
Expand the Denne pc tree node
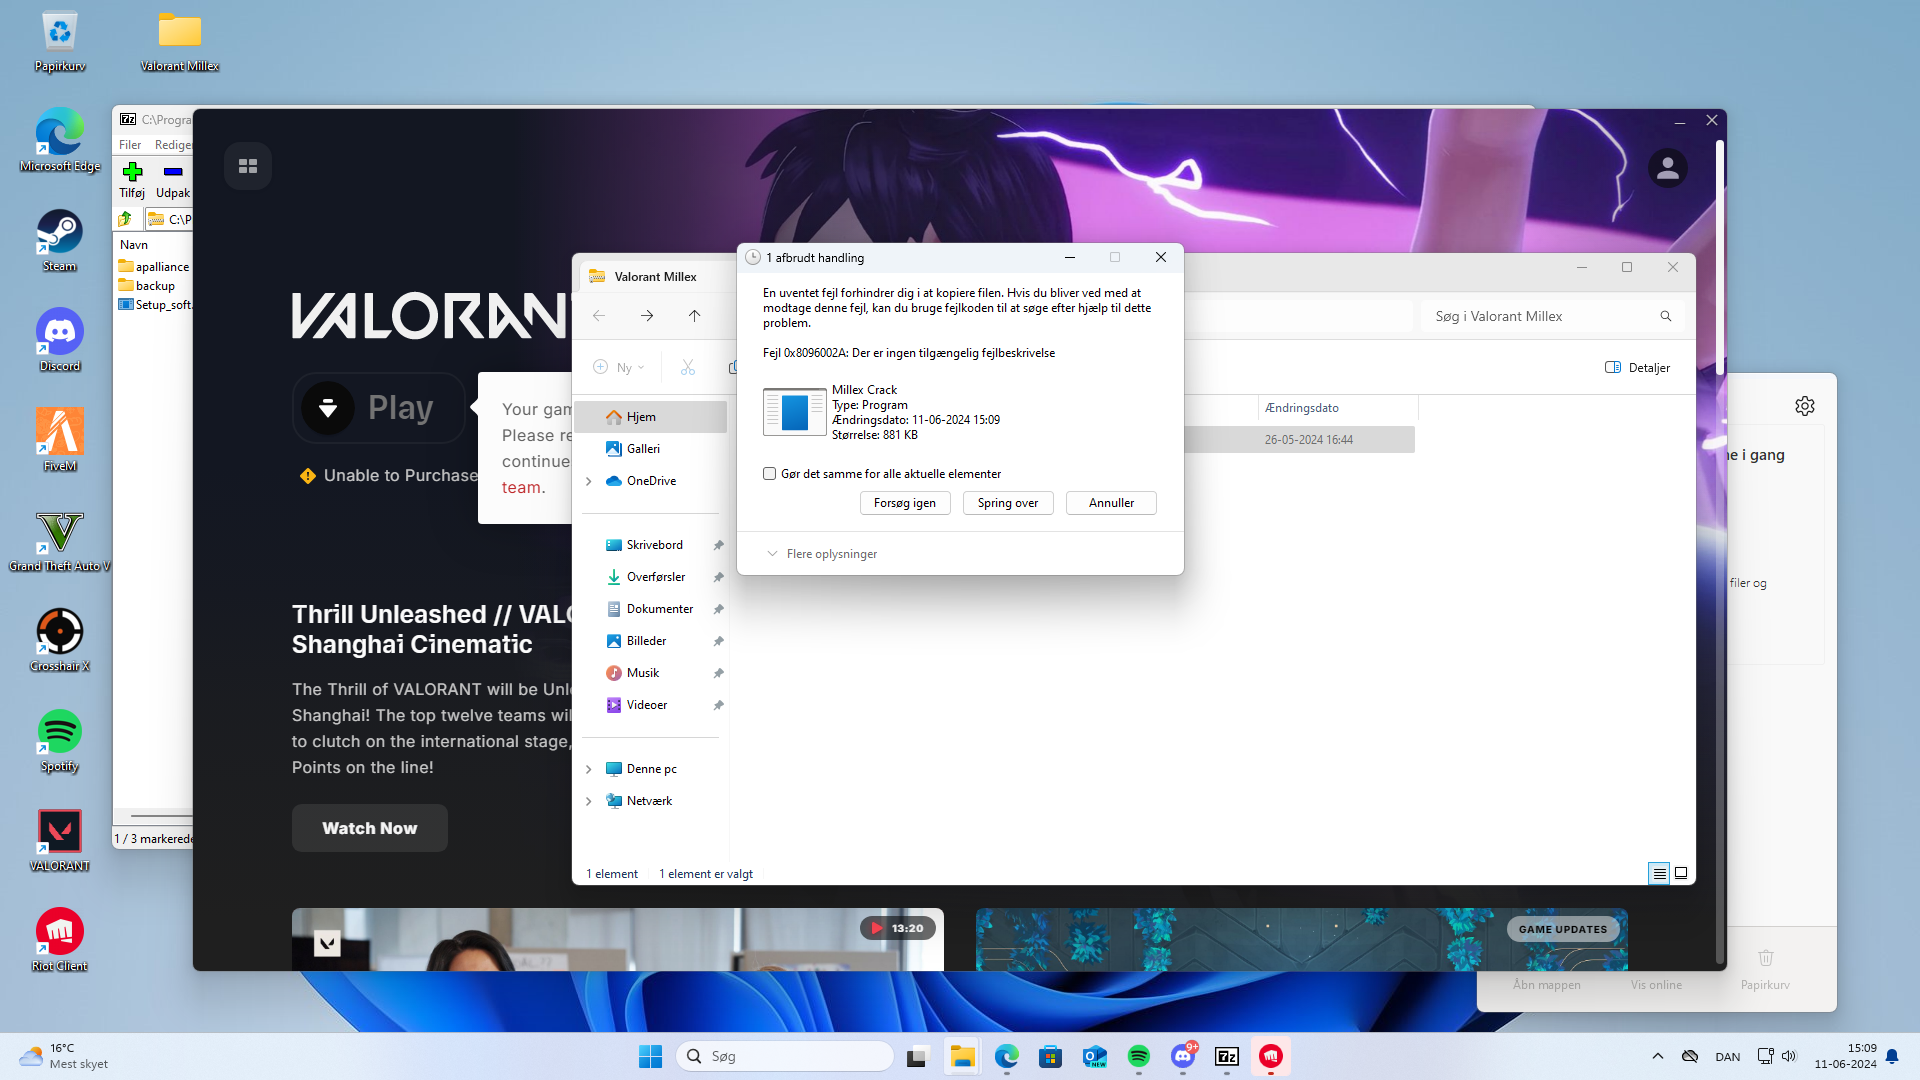pyautogui.click(x=589, y=769)
